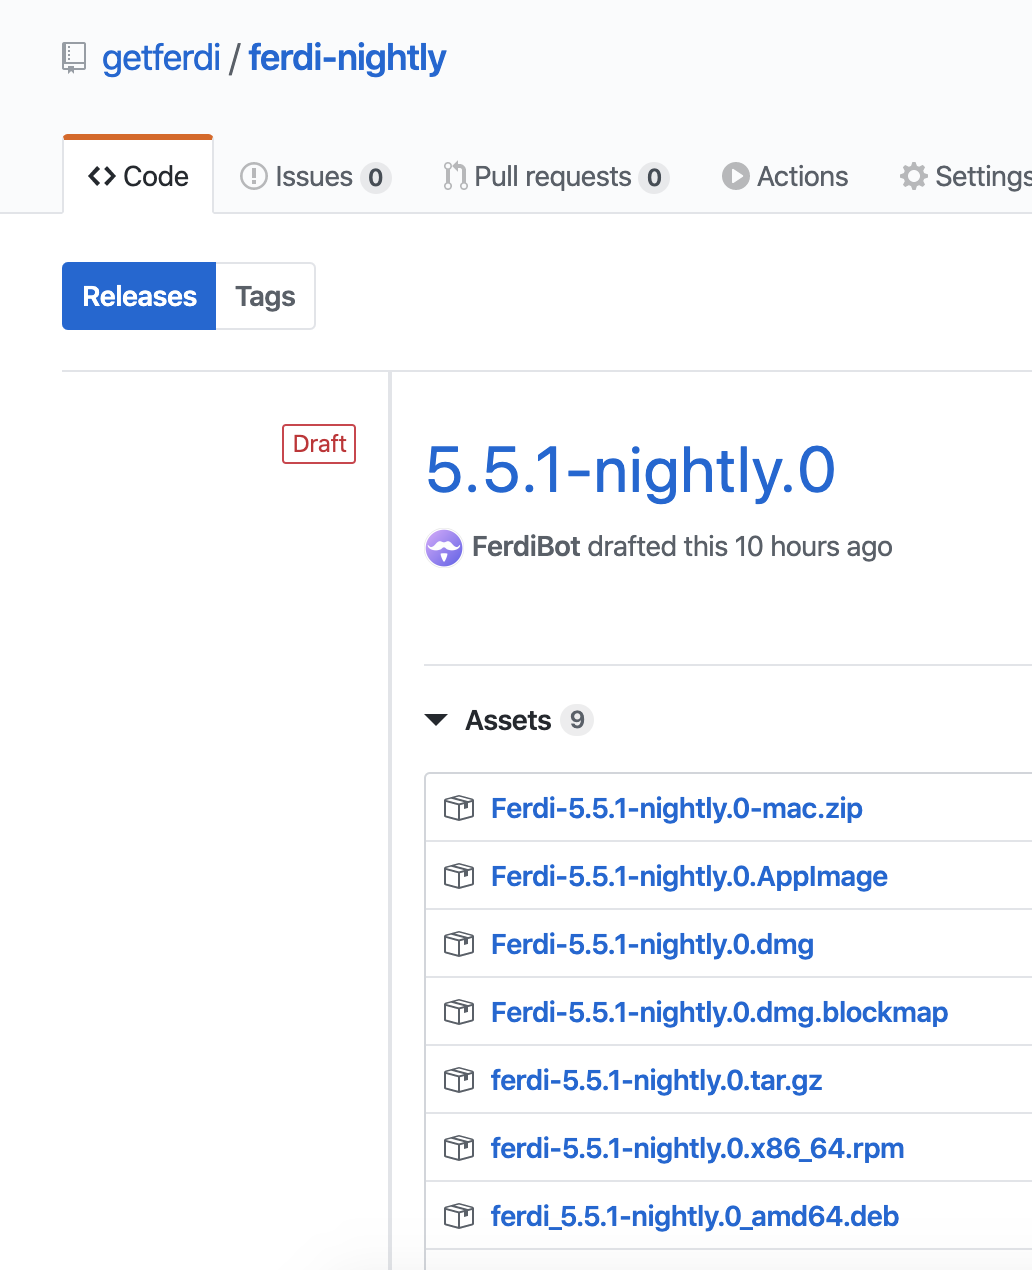Click package icon beside mac.zip asset

[459, 808]
